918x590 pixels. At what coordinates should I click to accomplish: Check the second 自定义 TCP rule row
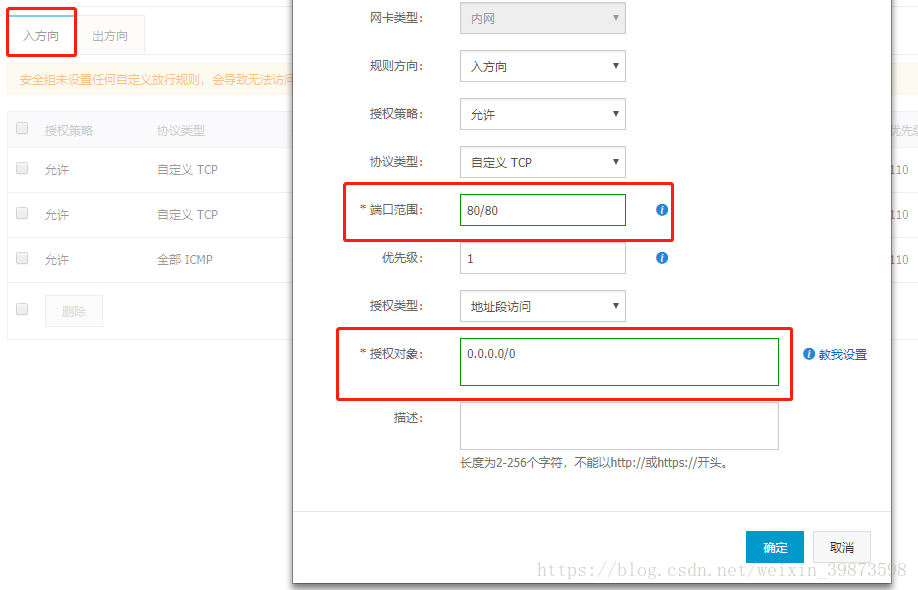coord(22,213)
